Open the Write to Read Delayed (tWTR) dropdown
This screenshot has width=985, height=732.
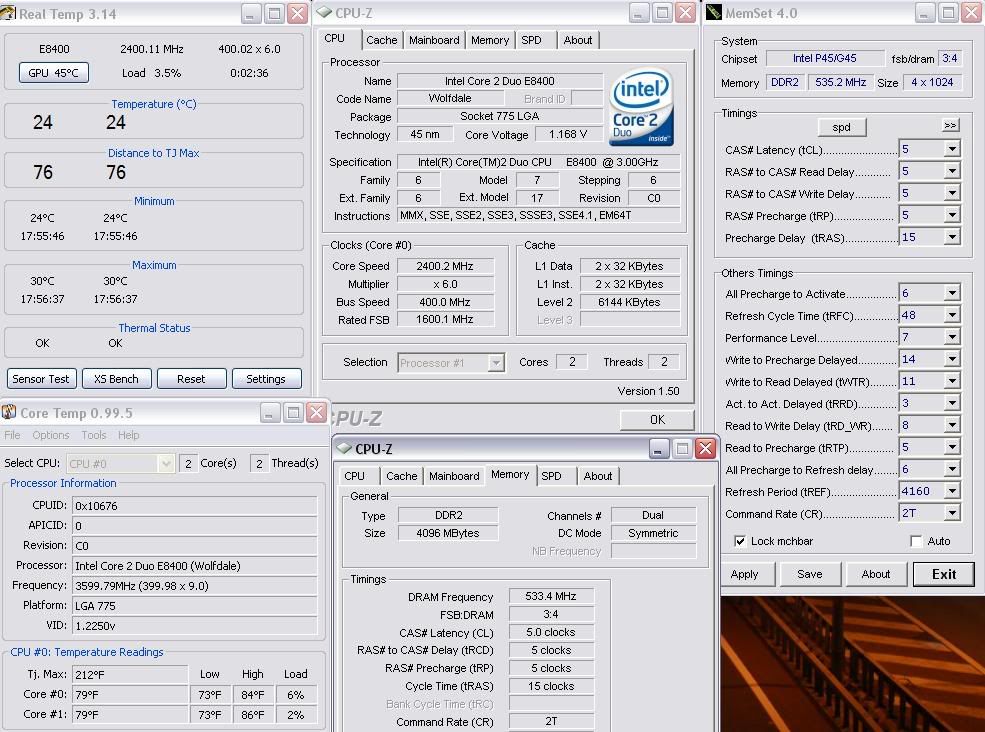click(952, 381)
